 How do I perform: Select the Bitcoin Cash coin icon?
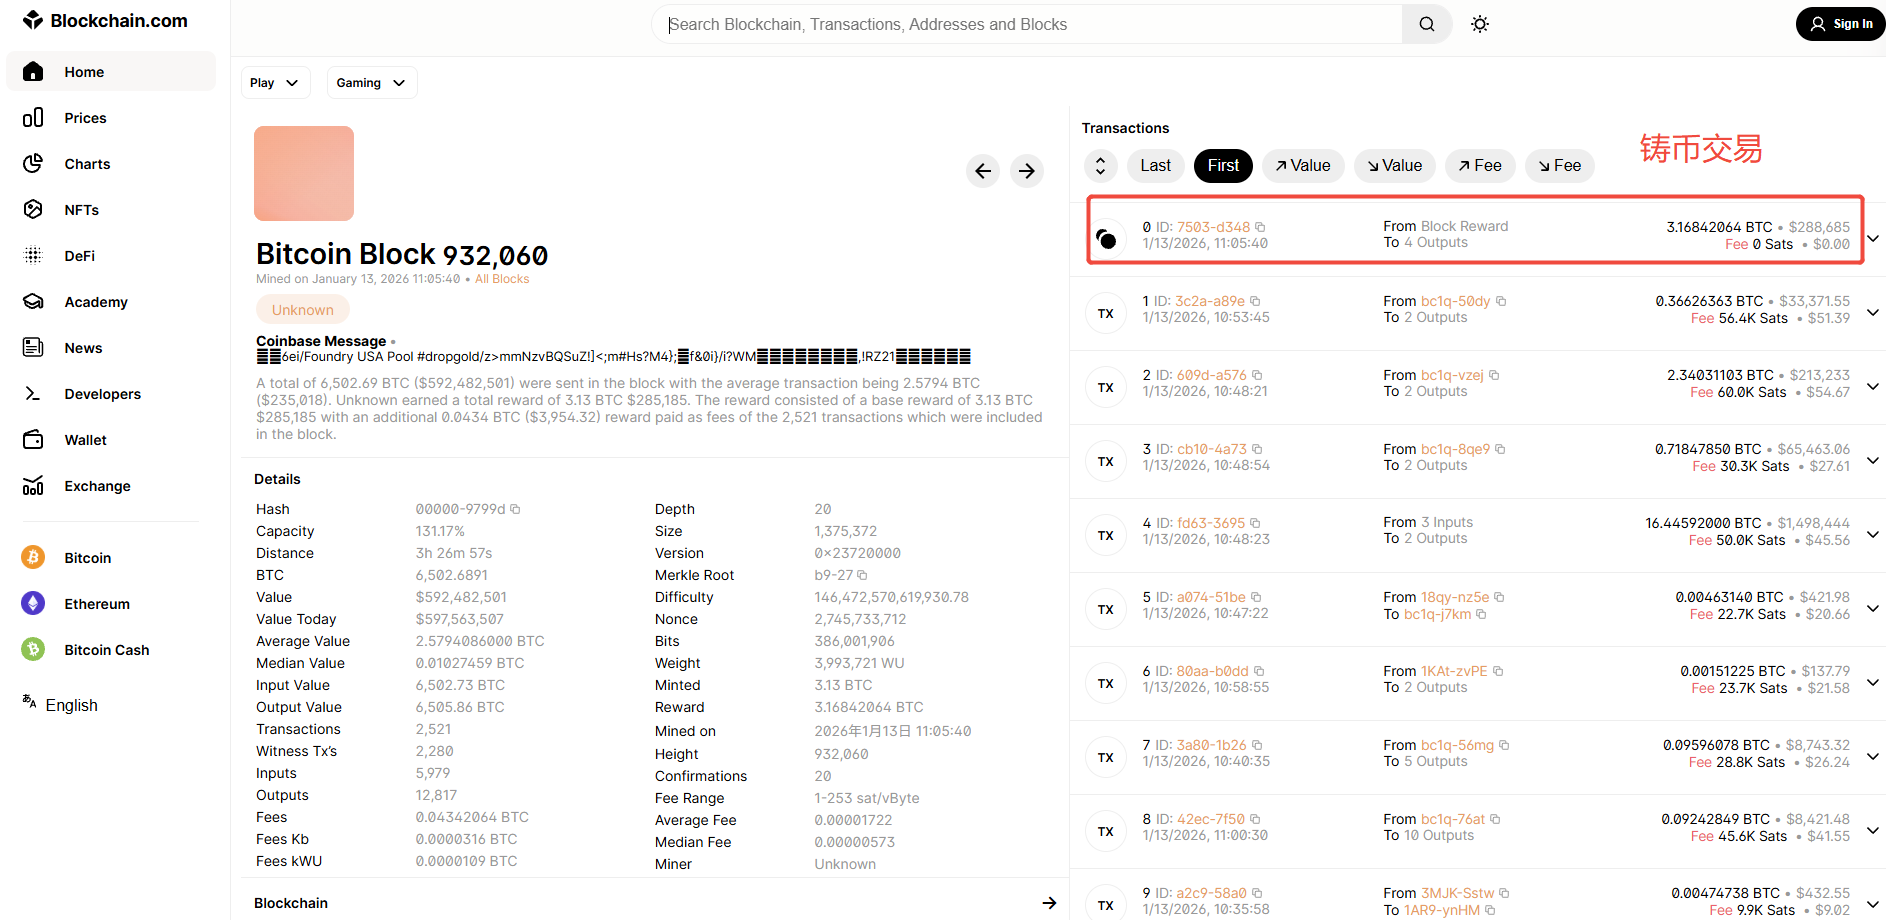33,650
